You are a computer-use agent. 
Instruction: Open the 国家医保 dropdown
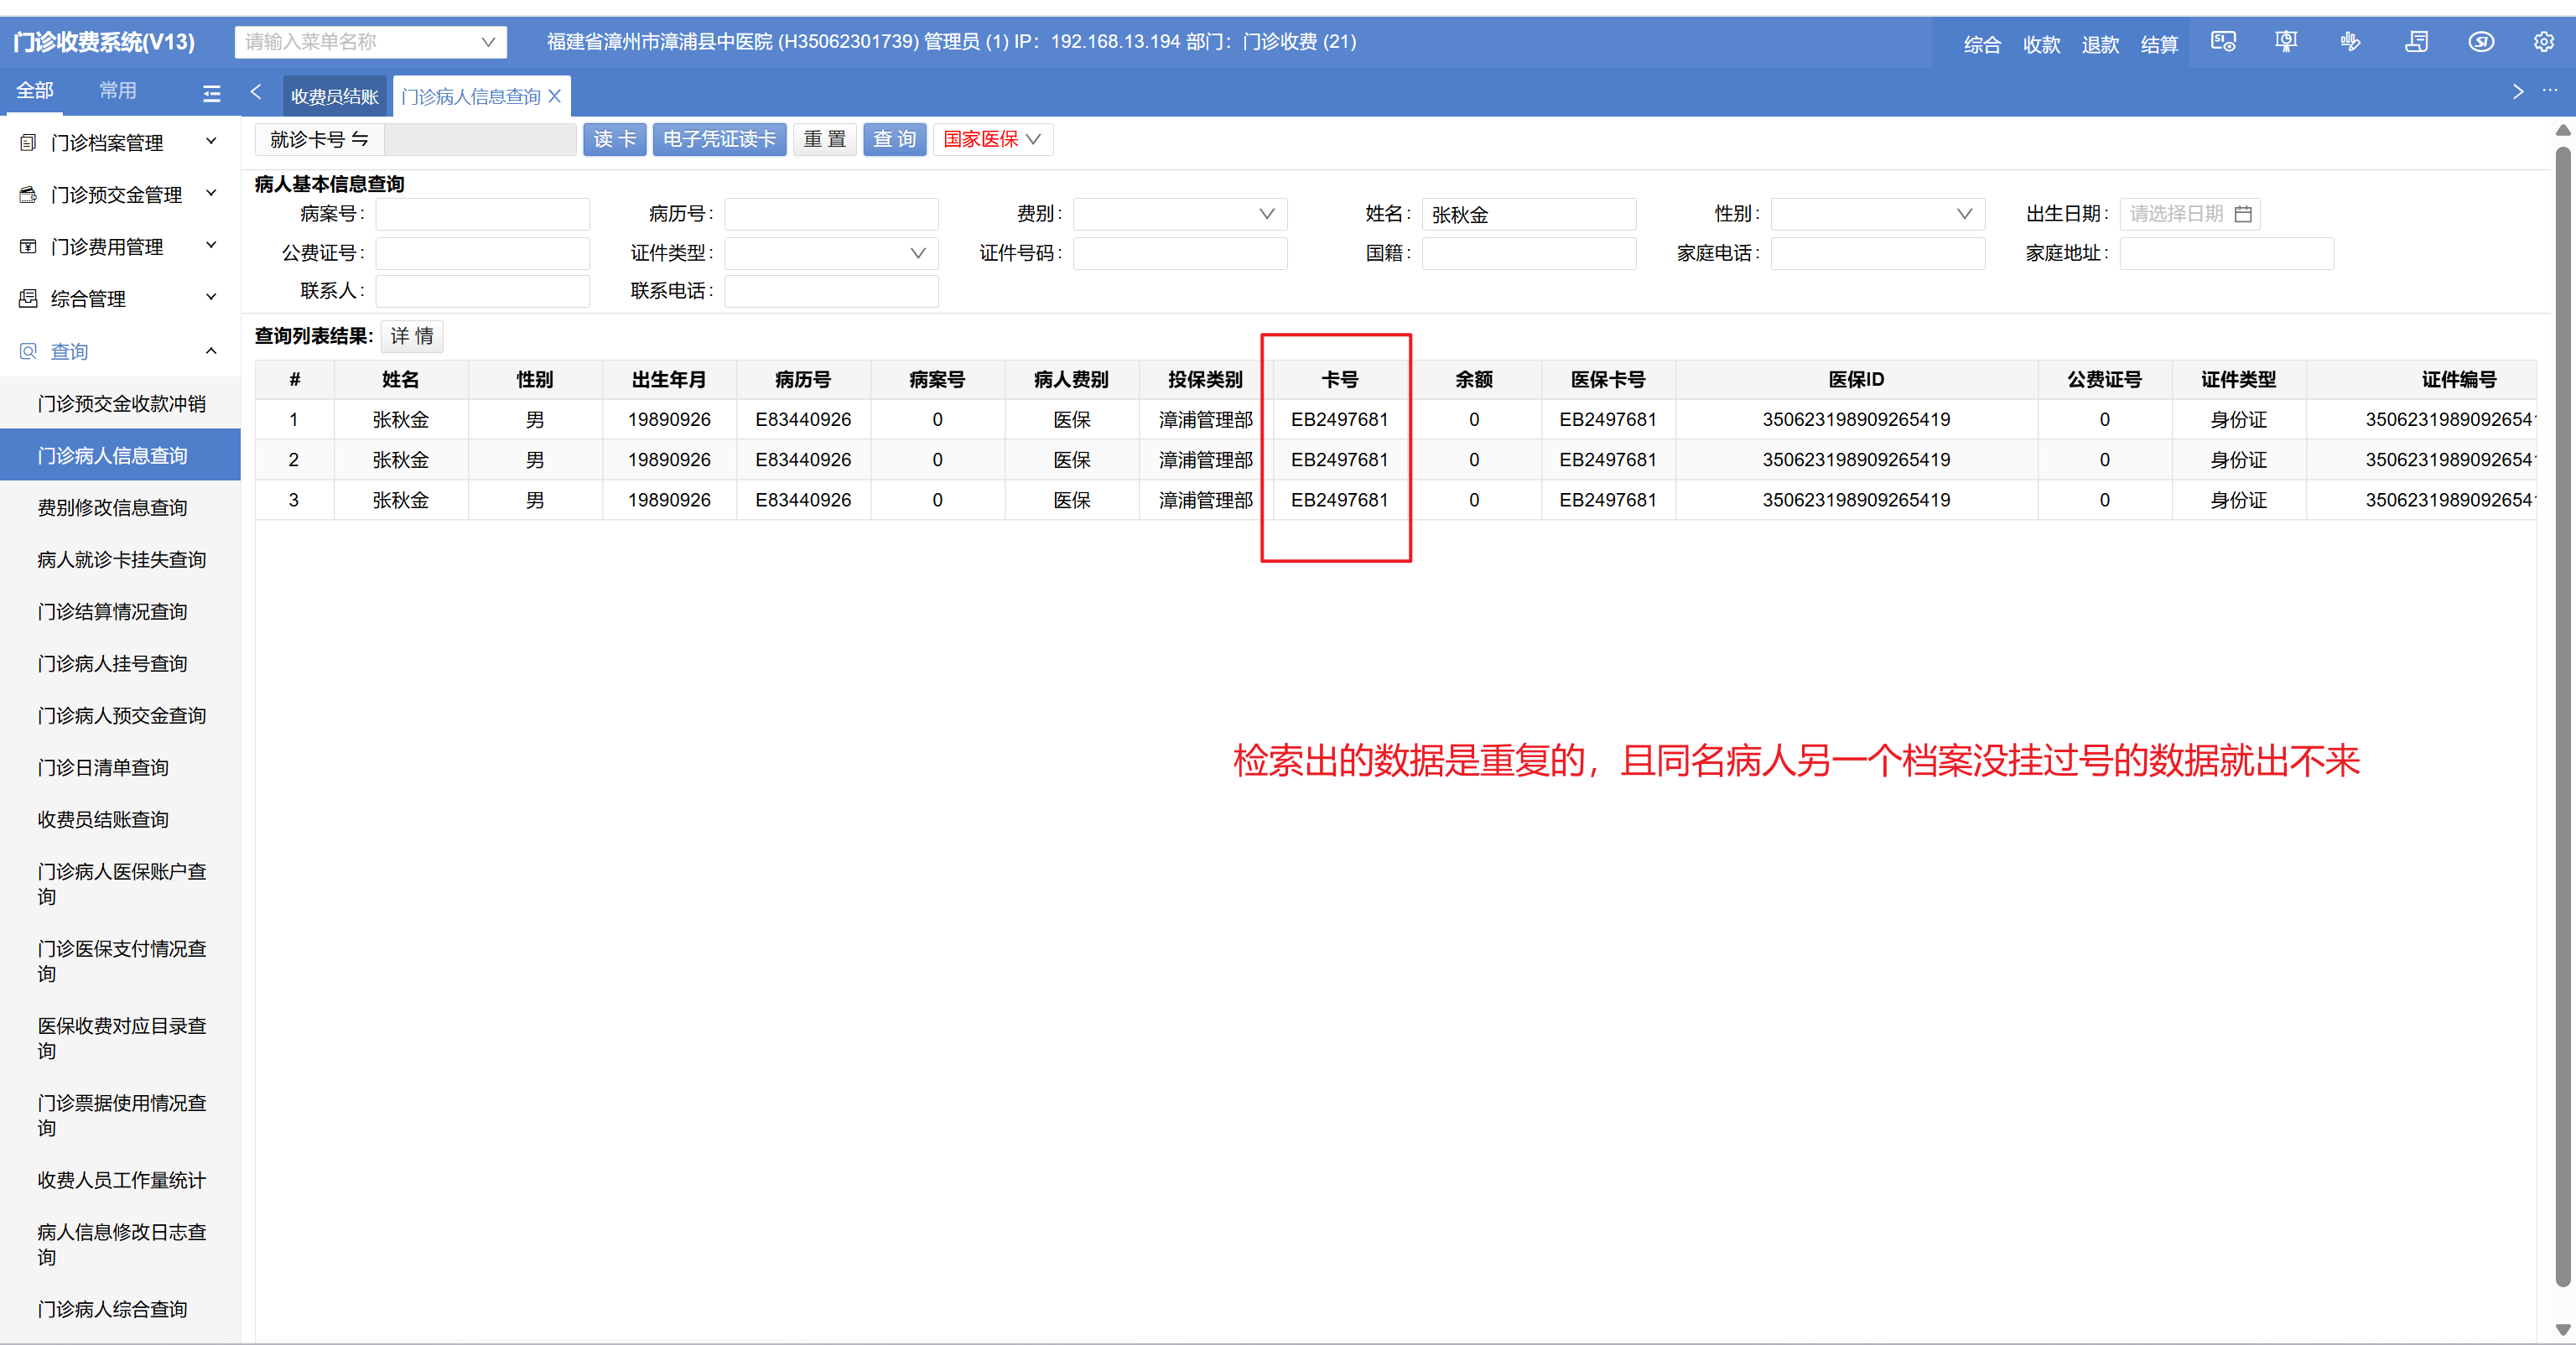pos(991,139)
